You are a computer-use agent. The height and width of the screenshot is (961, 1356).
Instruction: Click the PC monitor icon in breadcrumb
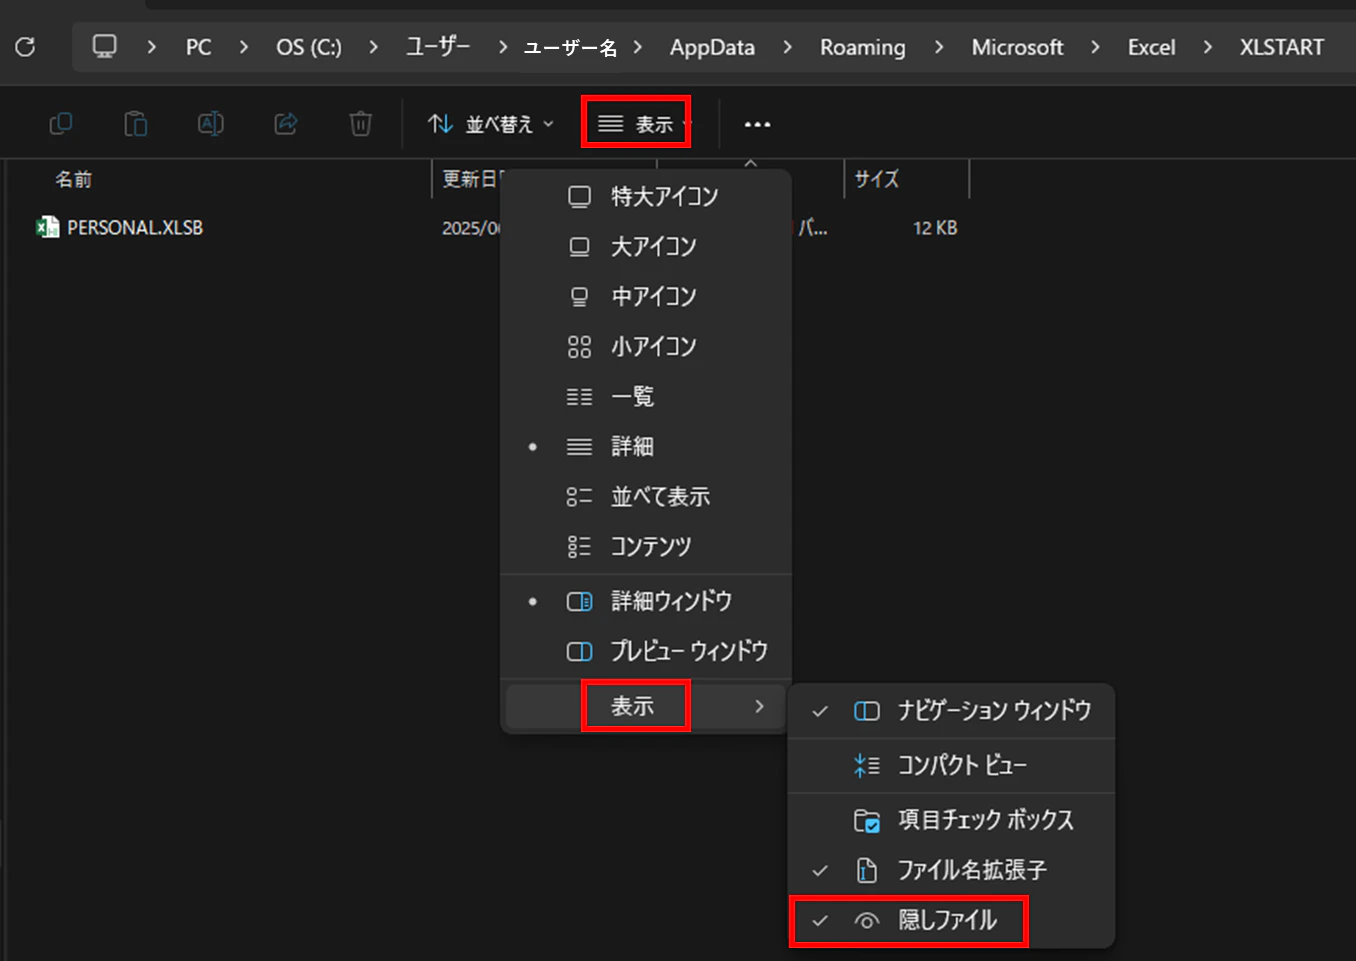[105, 47]
